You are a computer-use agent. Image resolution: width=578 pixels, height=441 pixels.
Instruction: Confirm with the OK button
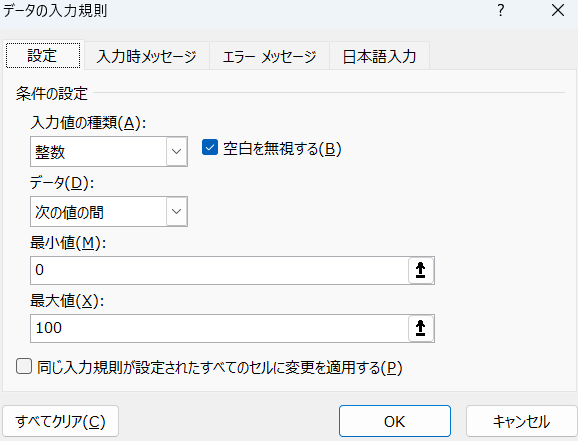(x=395, y=421)
